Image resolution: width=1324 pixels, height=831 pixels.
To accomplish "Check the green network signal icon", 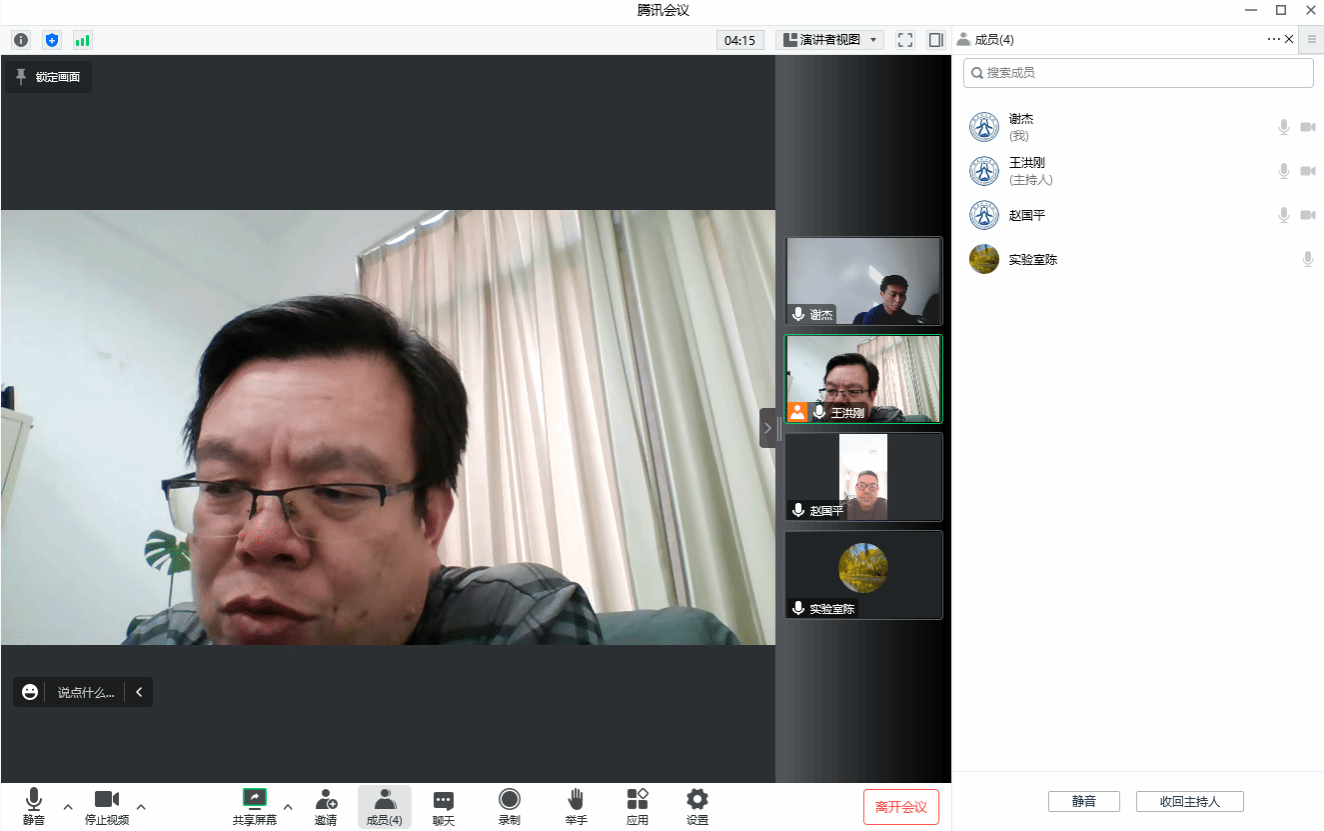I will (82, 40).
